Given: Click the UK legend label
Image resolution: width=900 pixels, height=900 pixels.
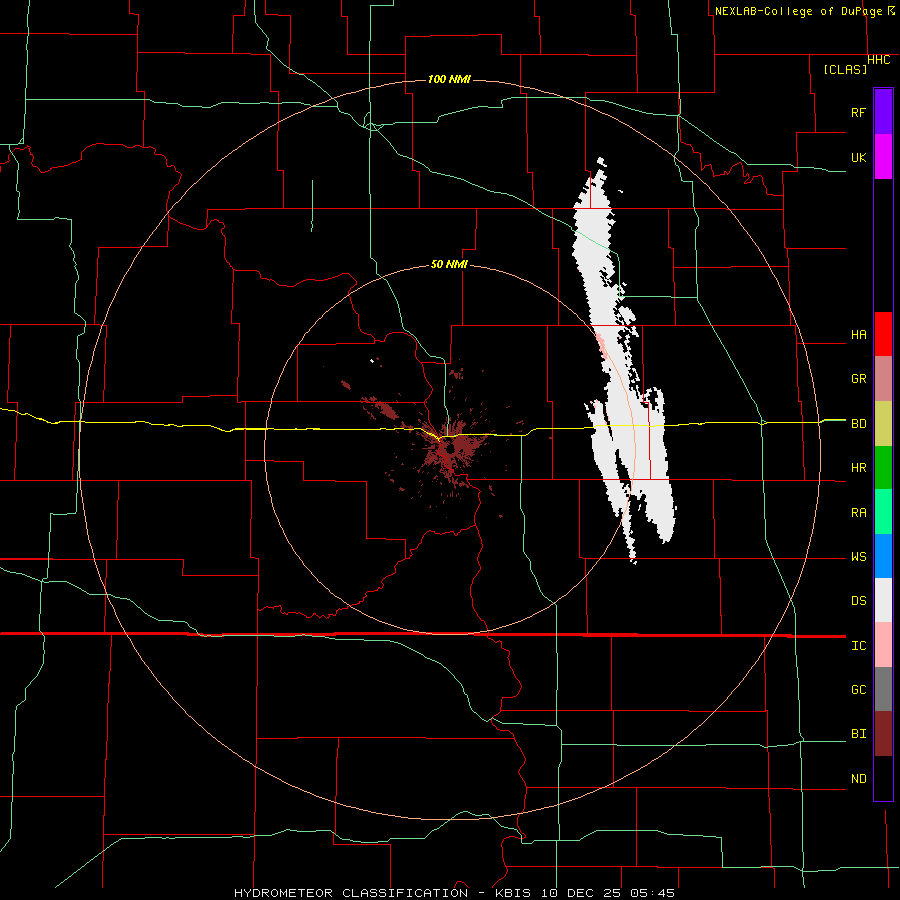Looking at the screenshot, I should tap(858, 157).
